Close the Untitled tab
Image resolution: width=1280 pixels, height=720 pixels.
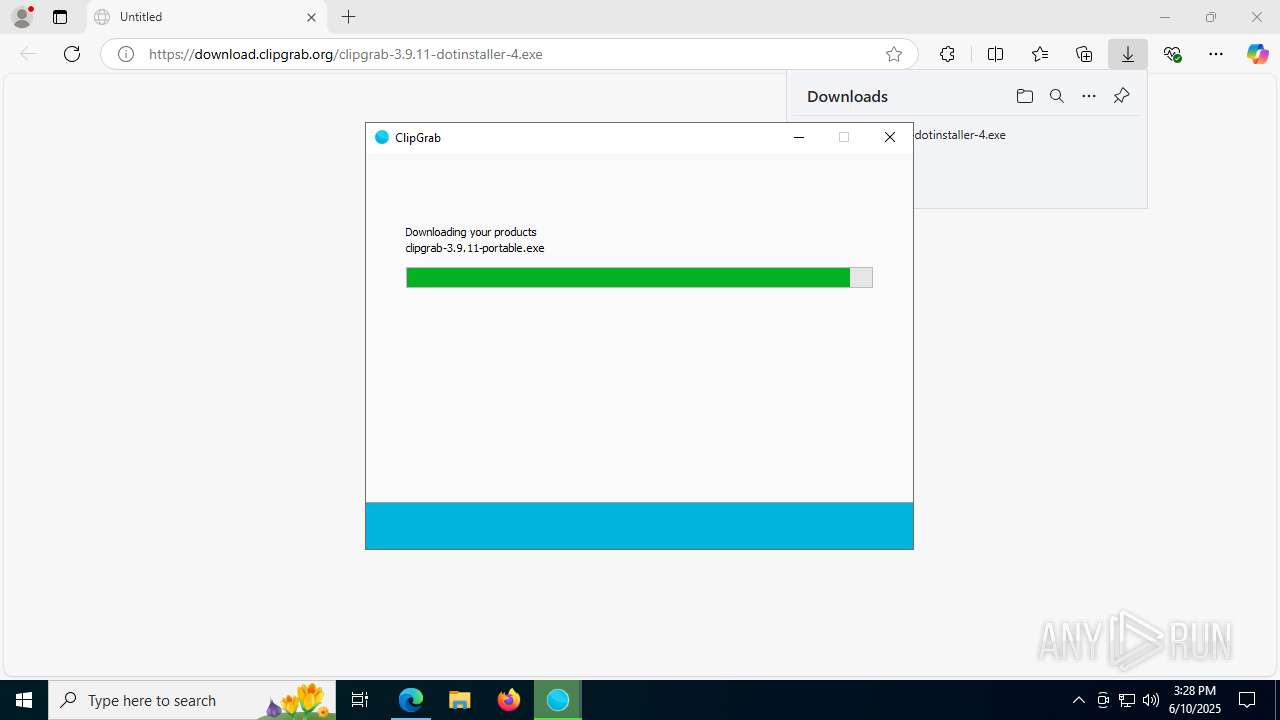tap(311, 17)
